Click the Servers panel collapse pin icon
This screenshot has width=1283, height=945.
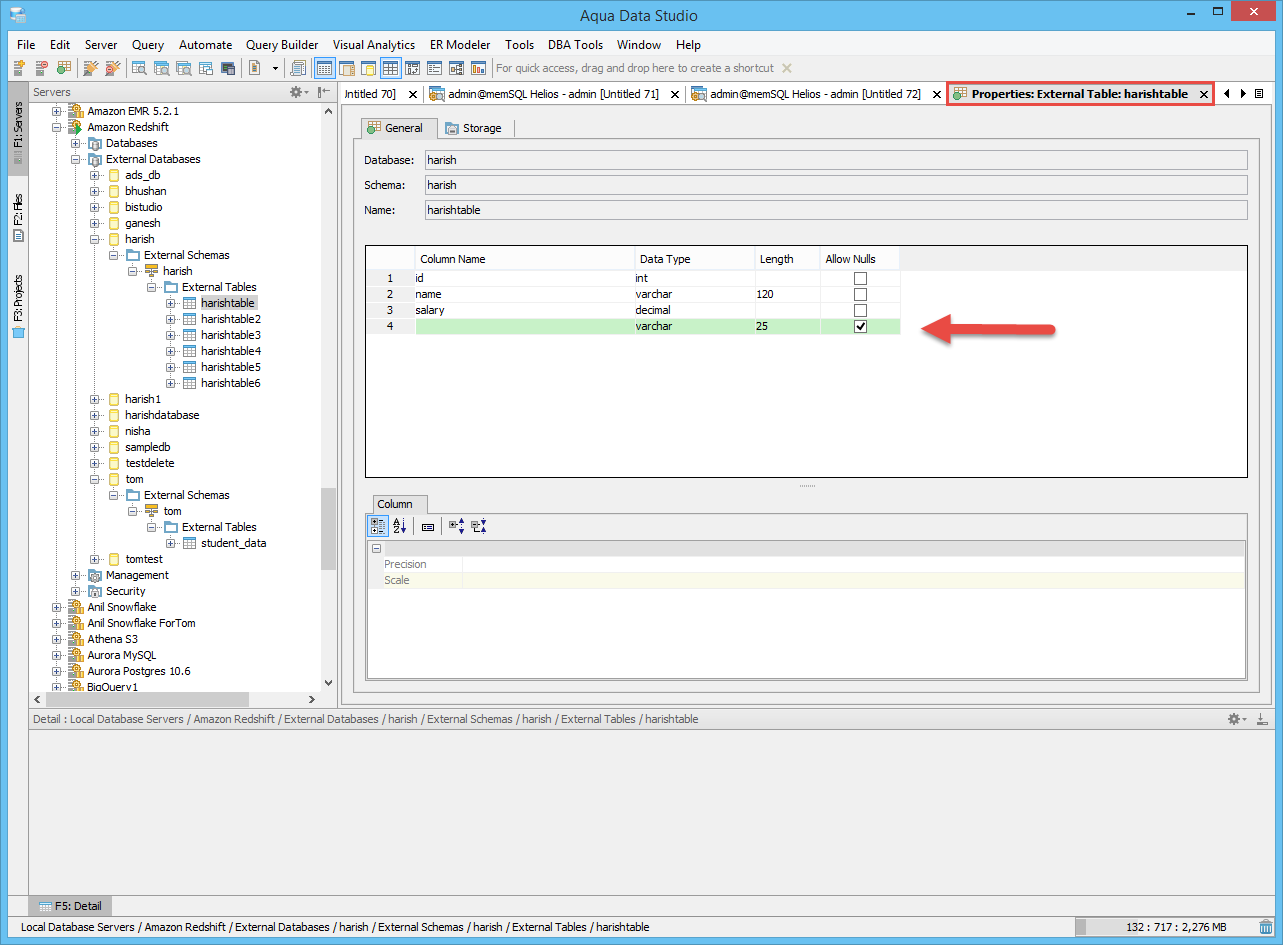[x=324, y=92]
